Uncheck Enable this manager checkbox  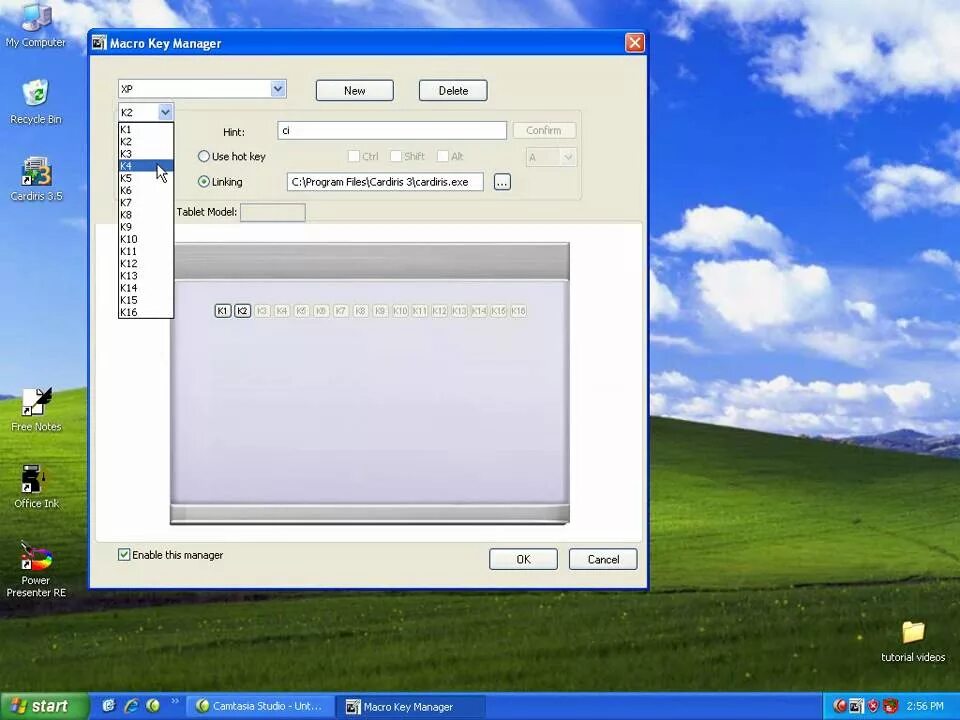(x=124, y=555)
